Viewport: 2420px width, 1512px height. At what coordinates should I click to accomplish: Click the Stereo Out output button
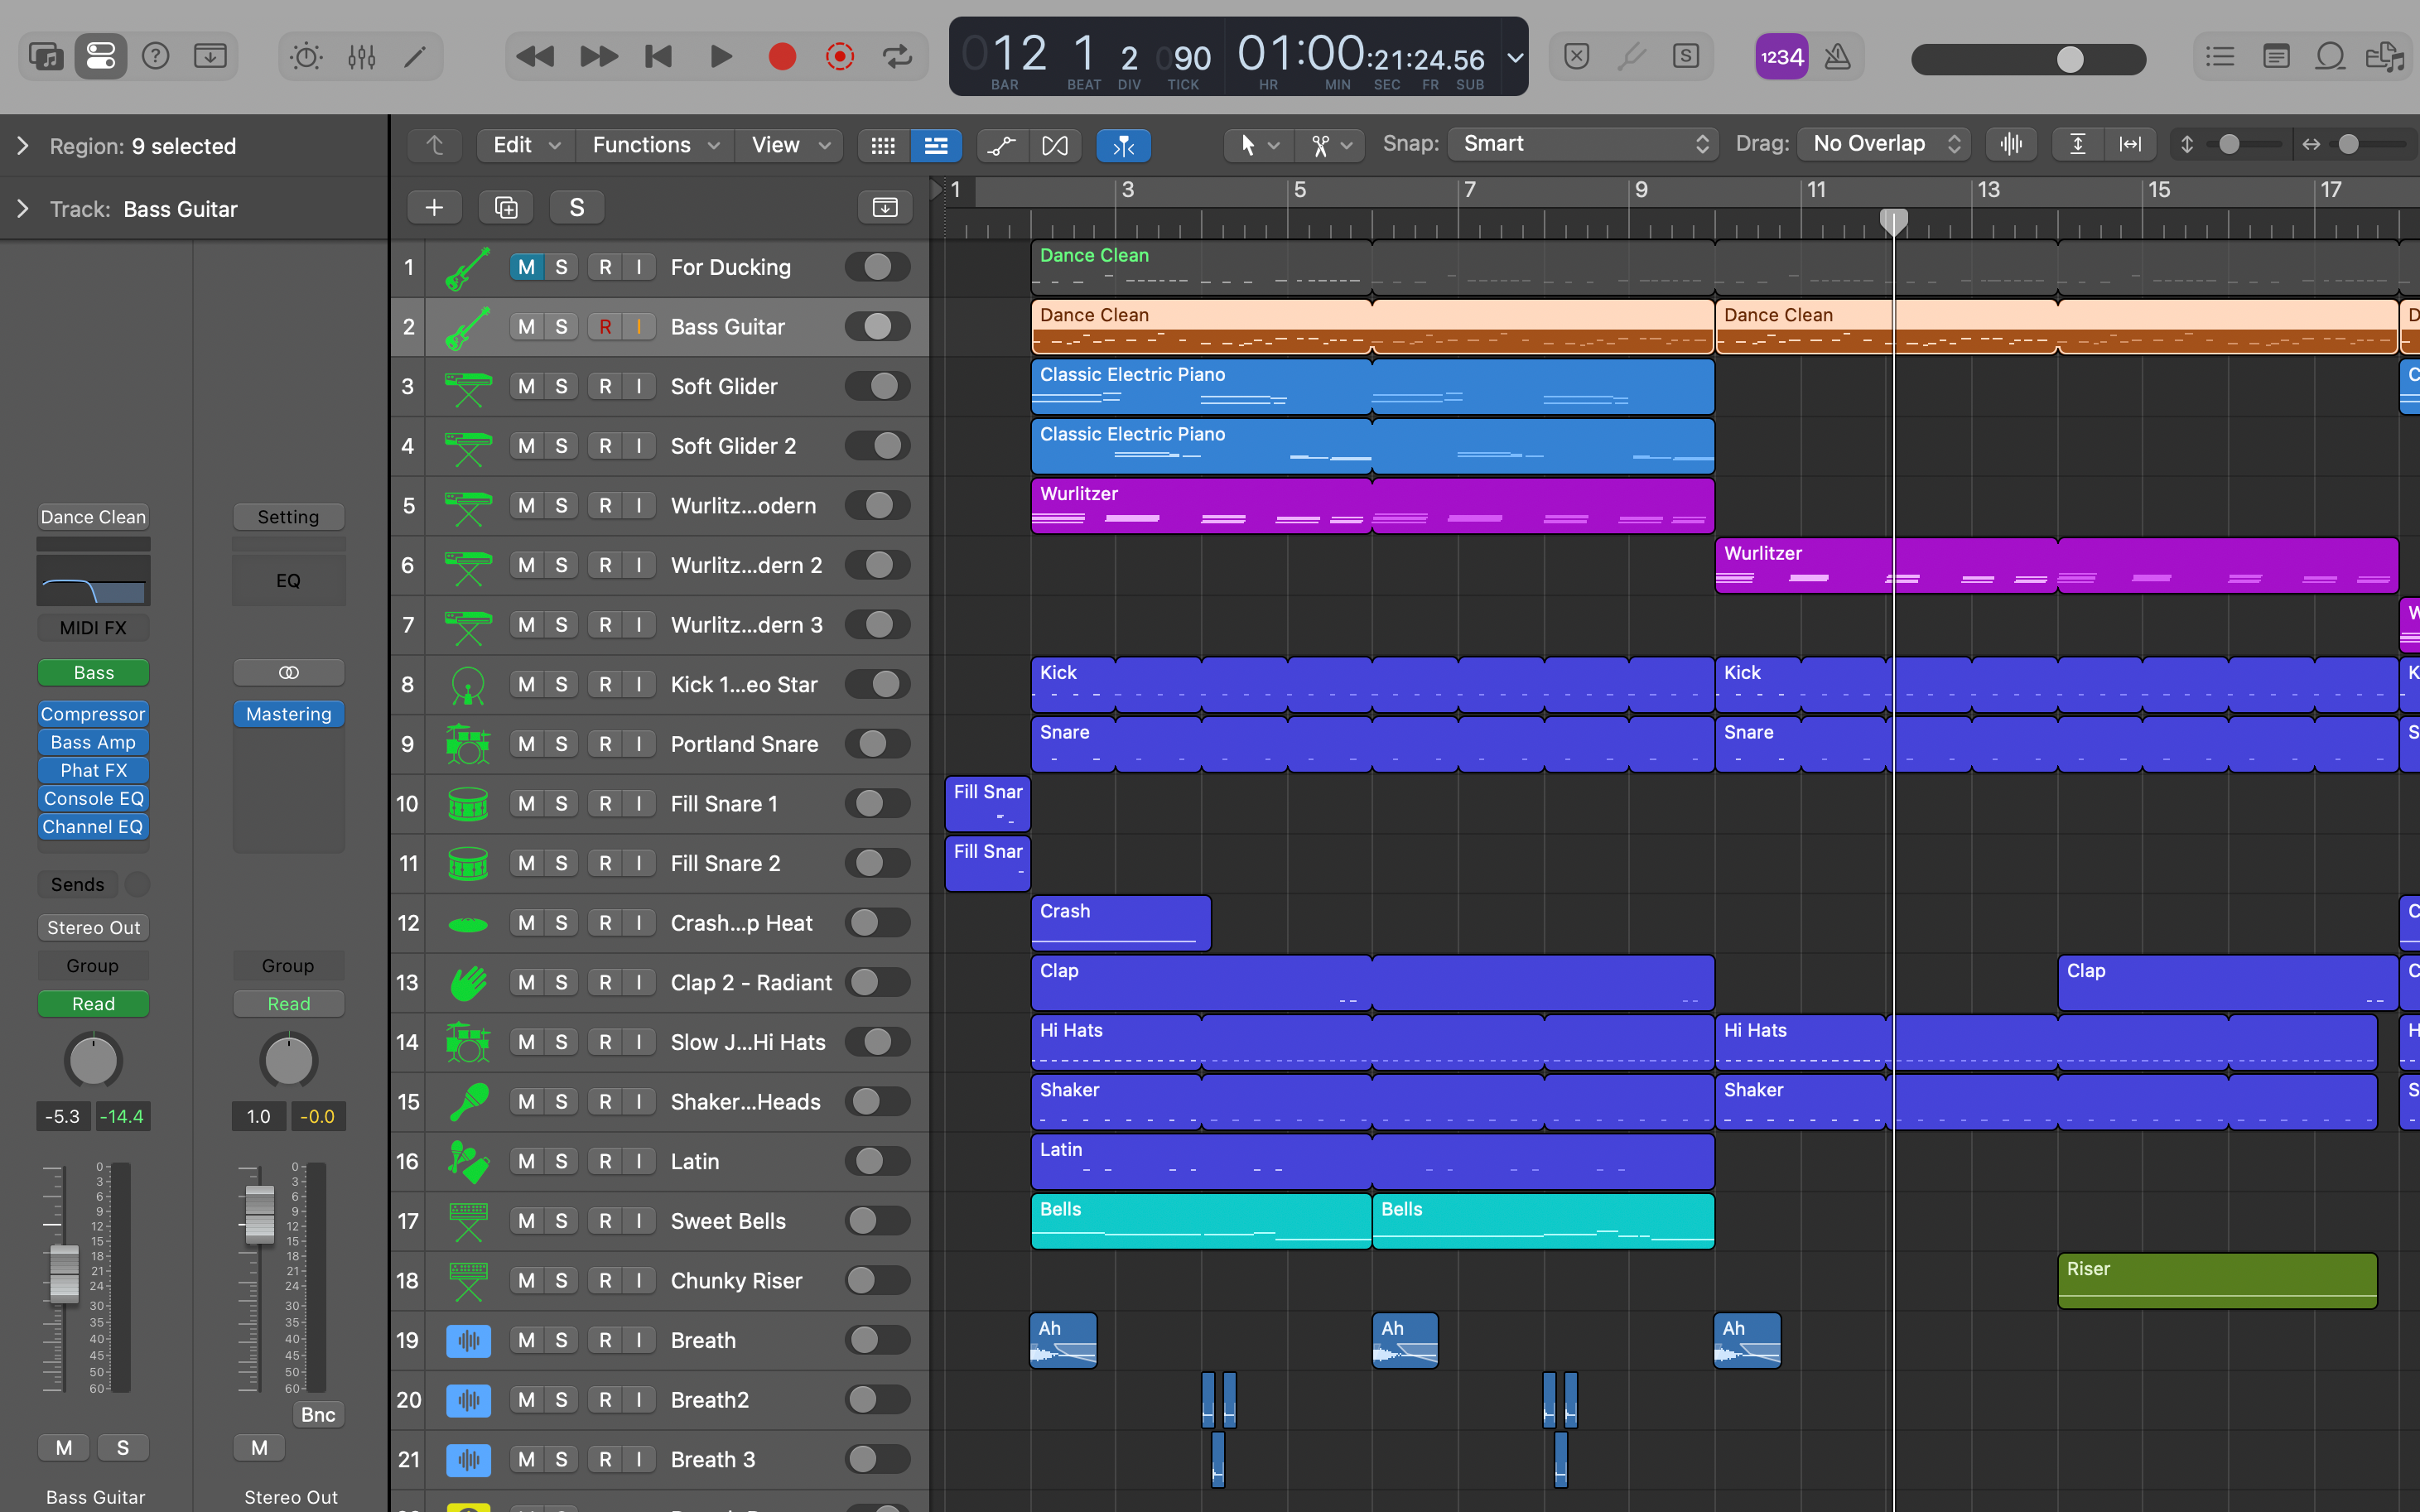tap(93, 927)
